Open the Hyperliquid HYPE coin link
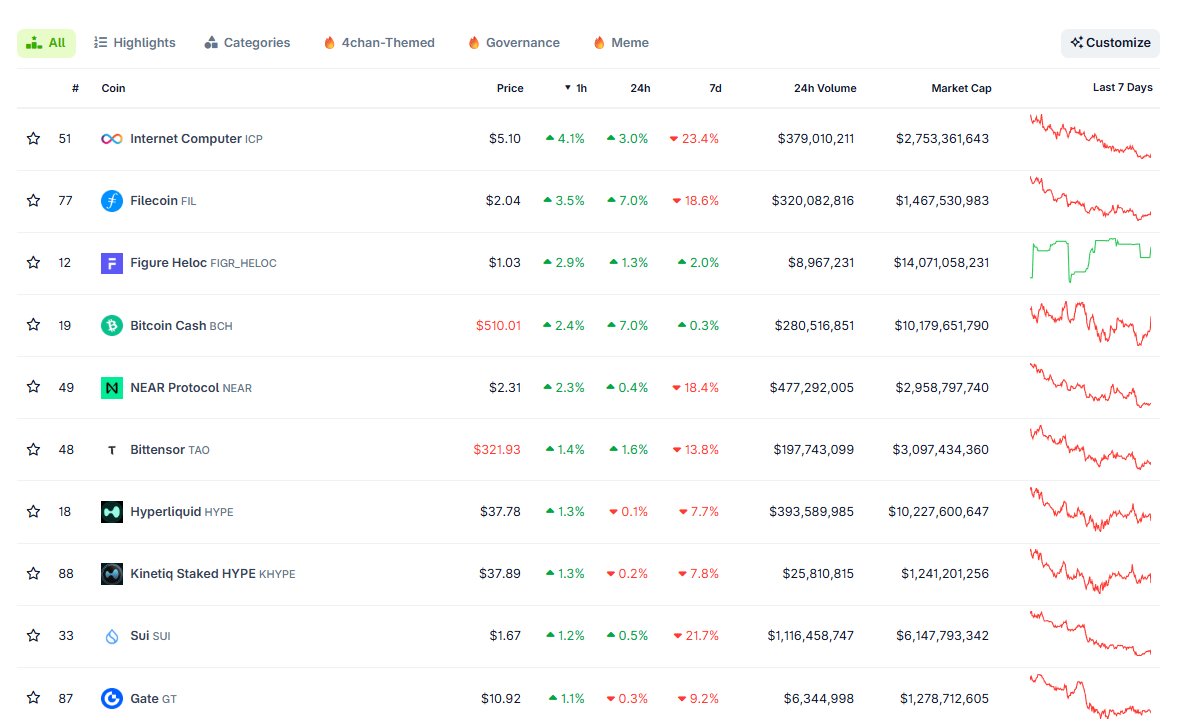Image resolution: width=1185 pixels, height=723 pixels. (182, 511)
